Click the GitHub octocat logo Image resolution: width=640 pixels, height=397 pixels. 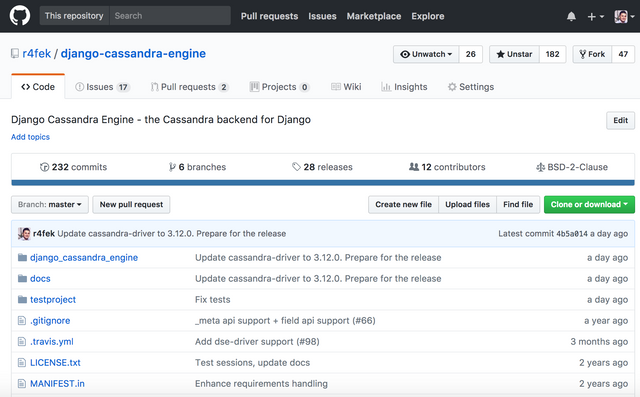pos(20,16)
